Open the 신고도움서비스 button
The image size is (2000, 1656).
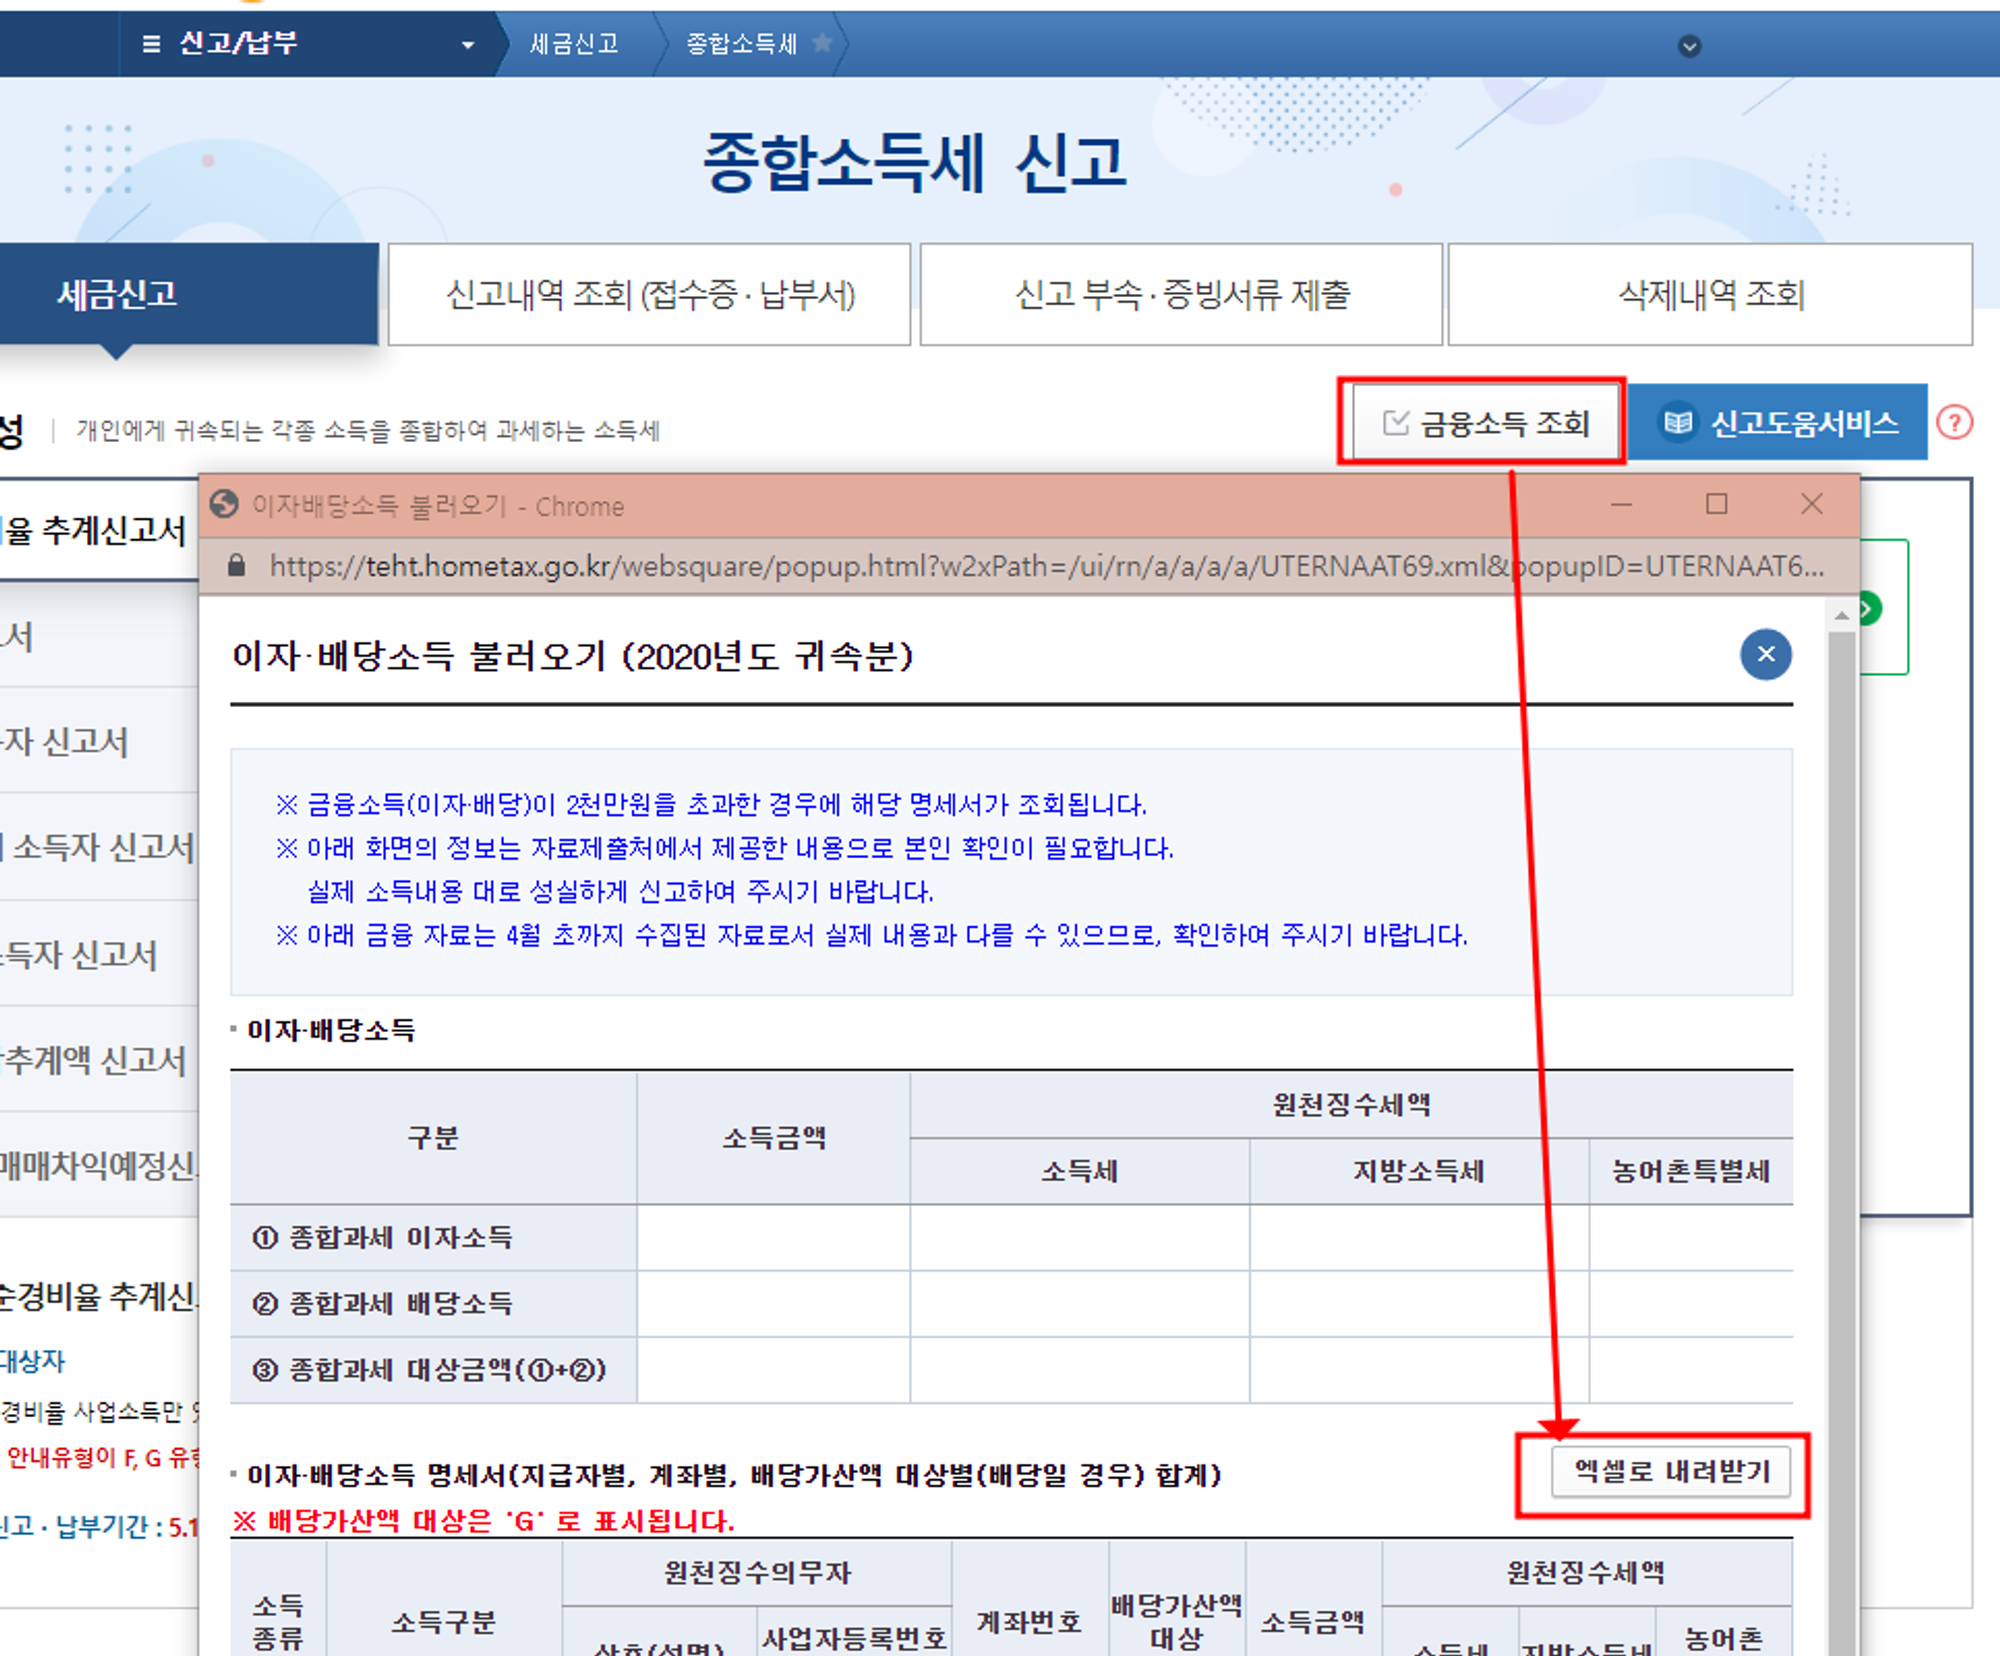tap(1778, 423)
